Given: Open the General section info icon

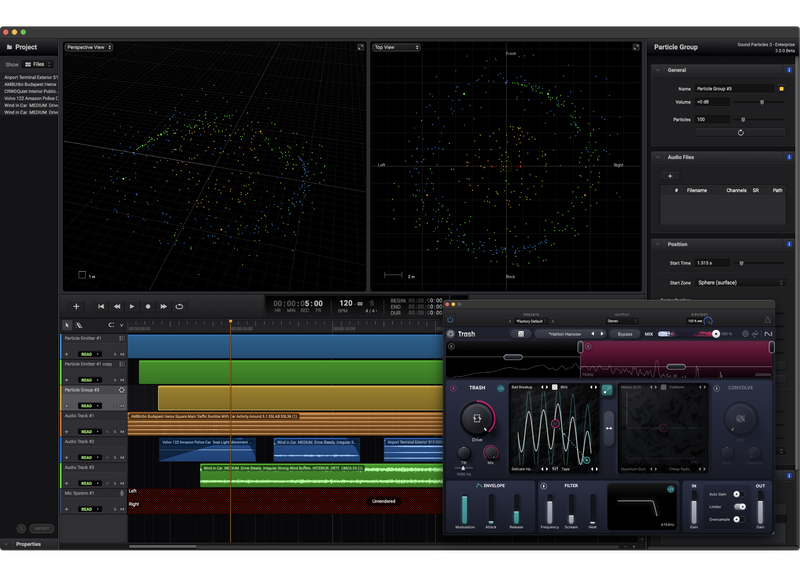Looking at the screenshot, I should click(x=789, y=70).
